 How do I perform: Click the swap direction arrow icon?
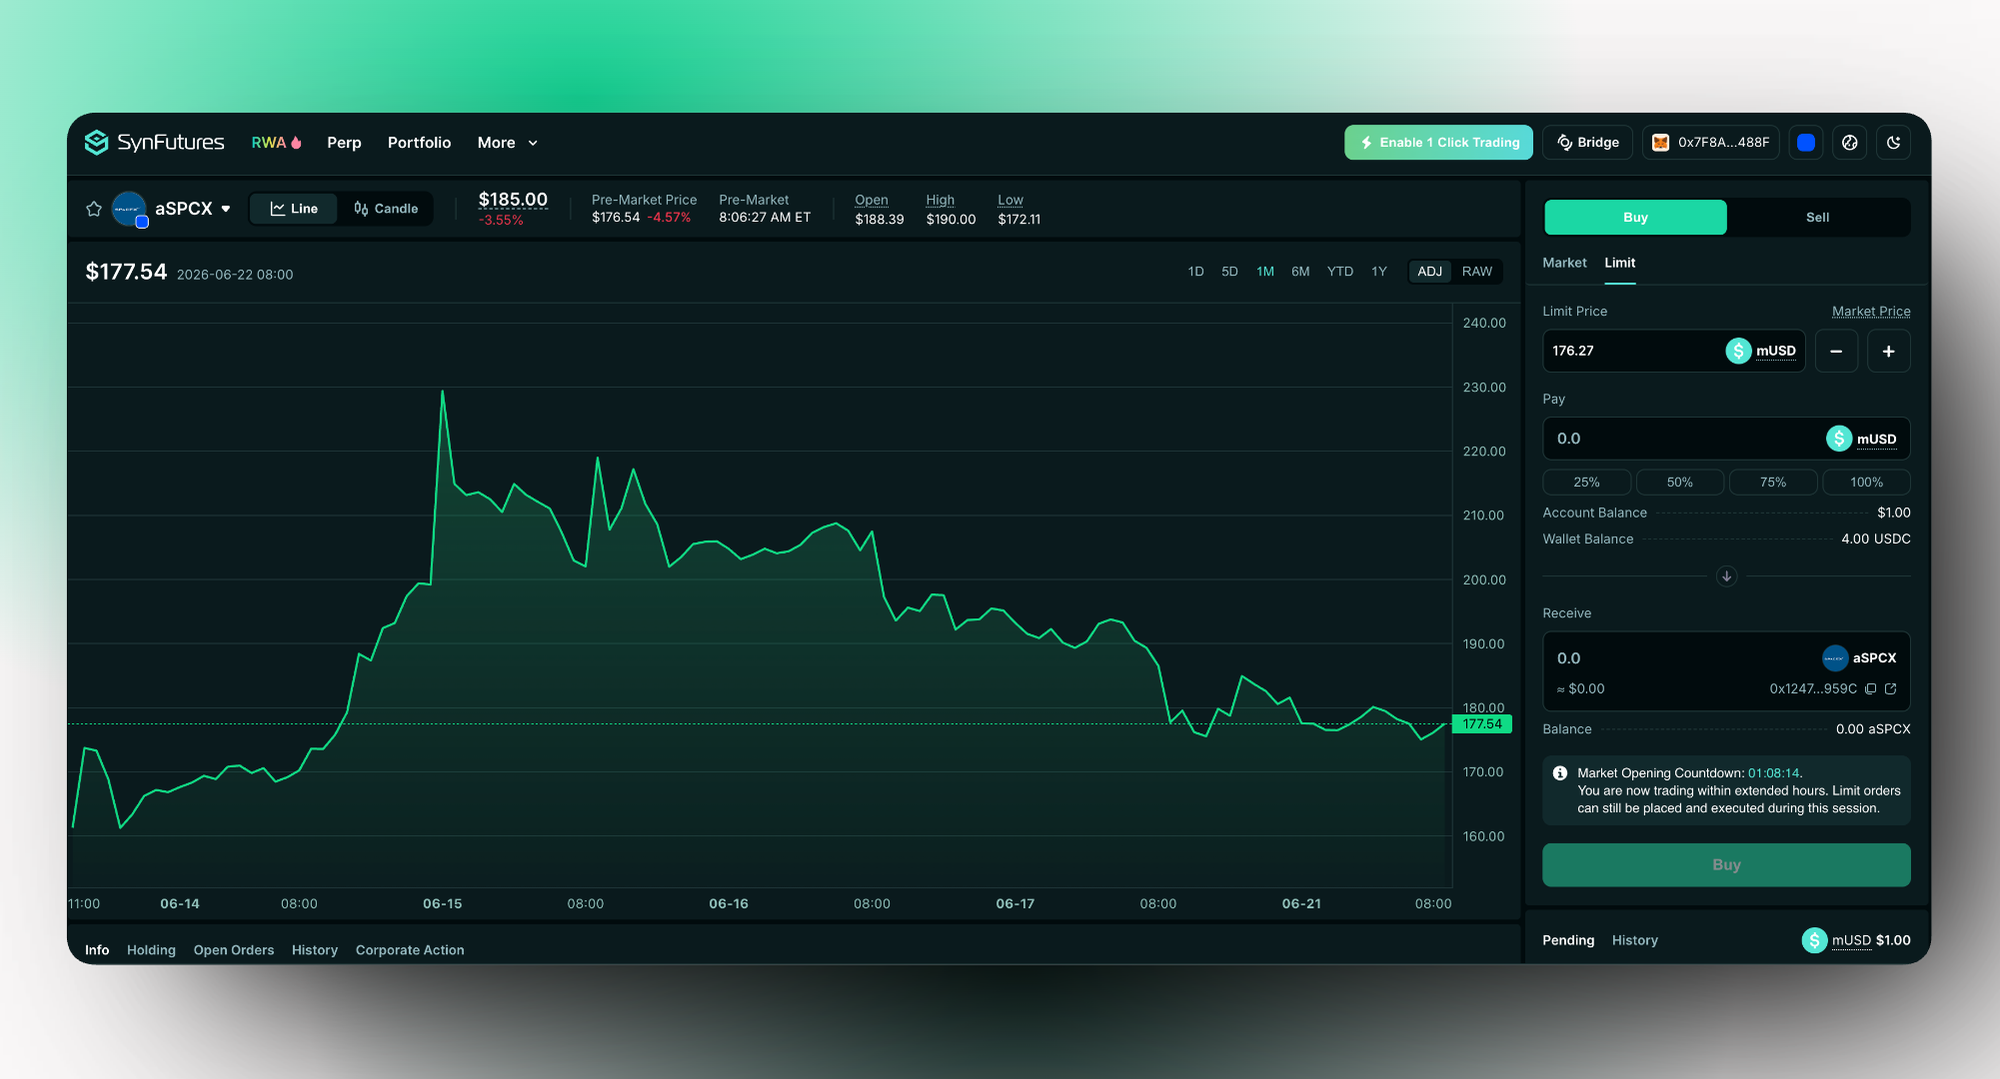[x=1726, y=576]
